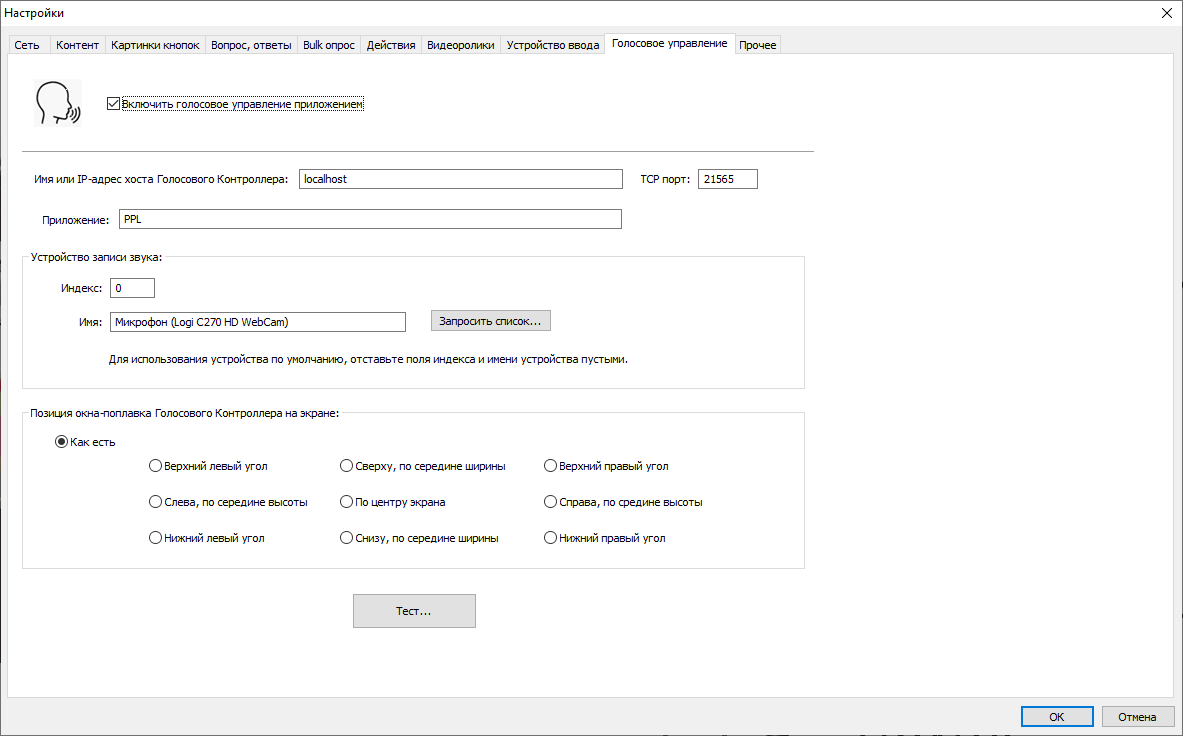
Task: Pick 'Нижний правый угол' radio option
Action: tap(550, 538)
